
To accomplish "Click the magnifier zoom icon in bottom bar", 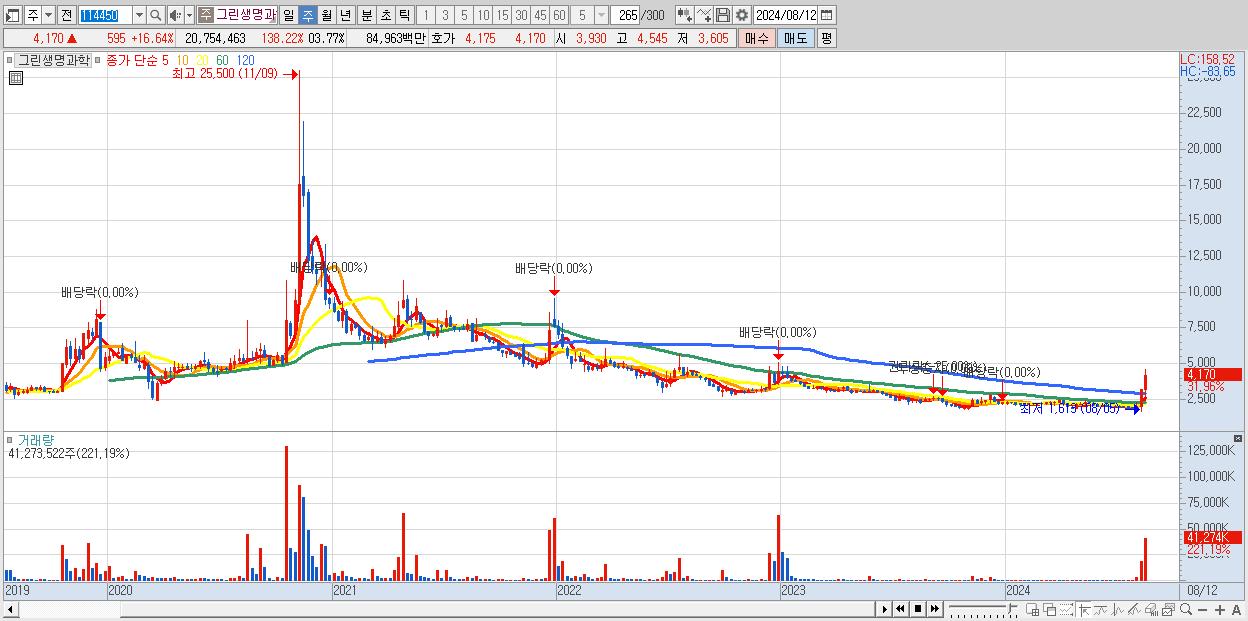I will click(1186, 609).
